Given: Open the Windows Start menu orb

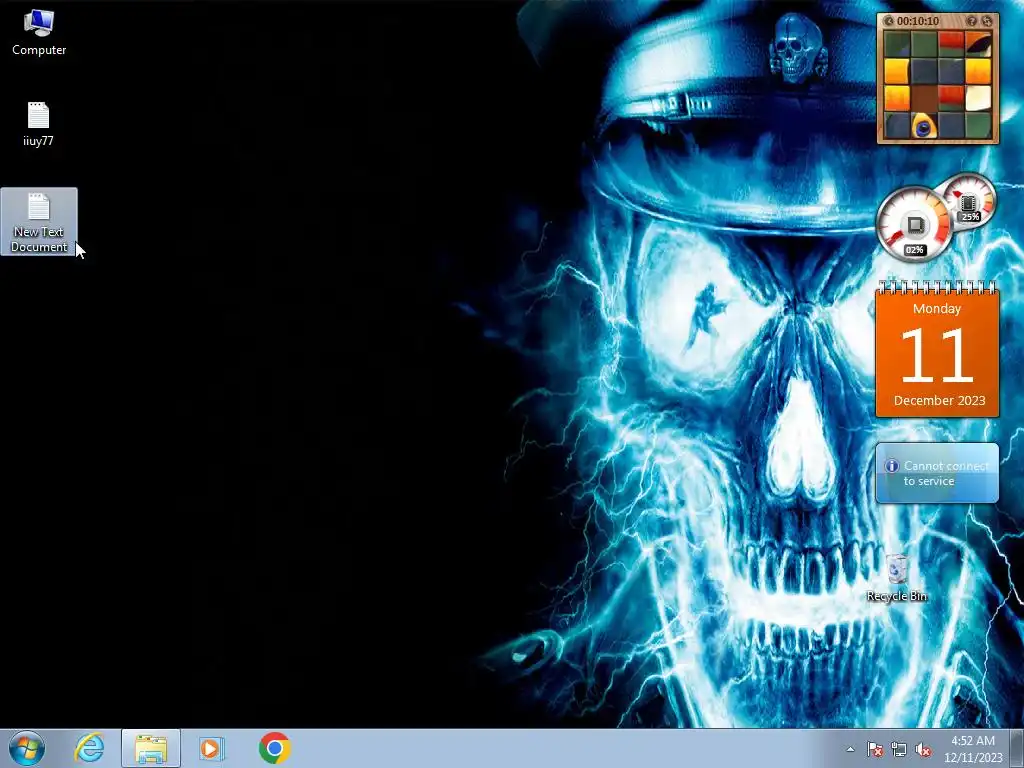Looking at the screenshot, I should click(x=27, y=748).
